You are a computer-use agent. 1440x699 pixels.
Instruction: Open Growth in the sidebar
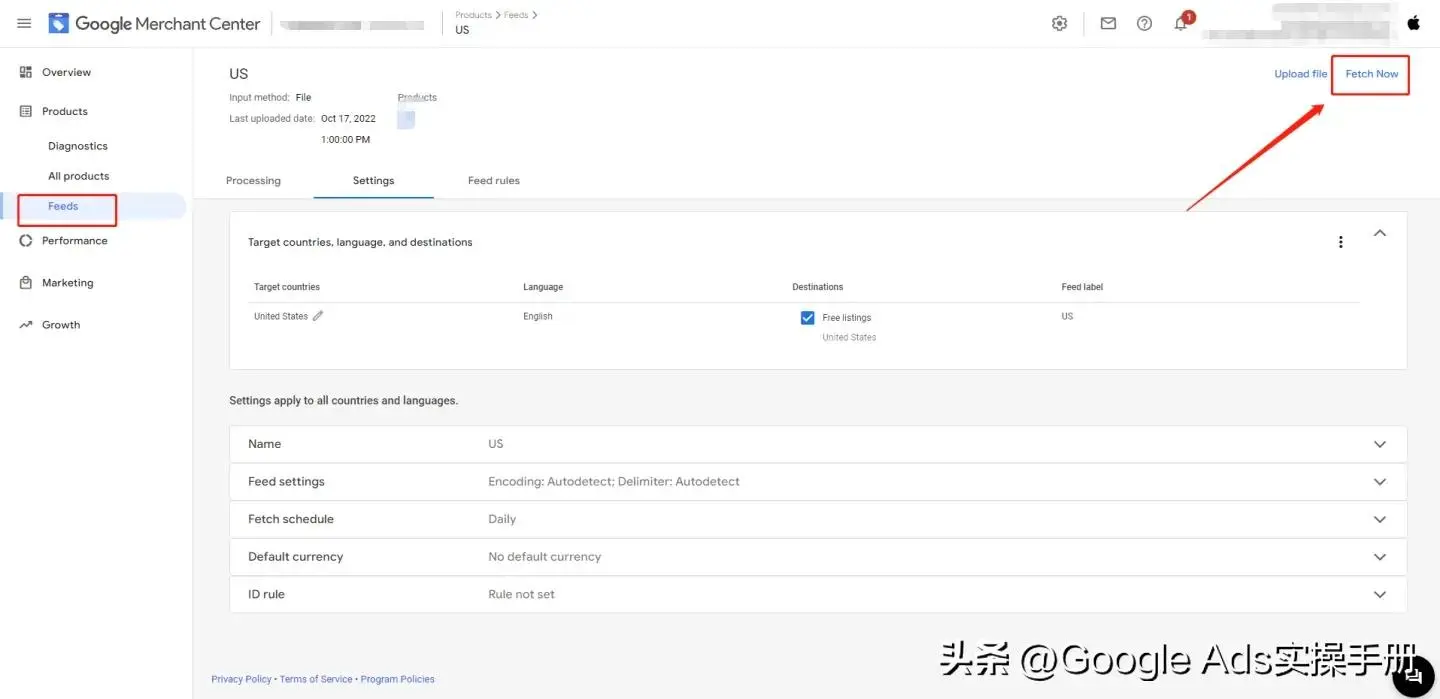click(x=61, y=325)
